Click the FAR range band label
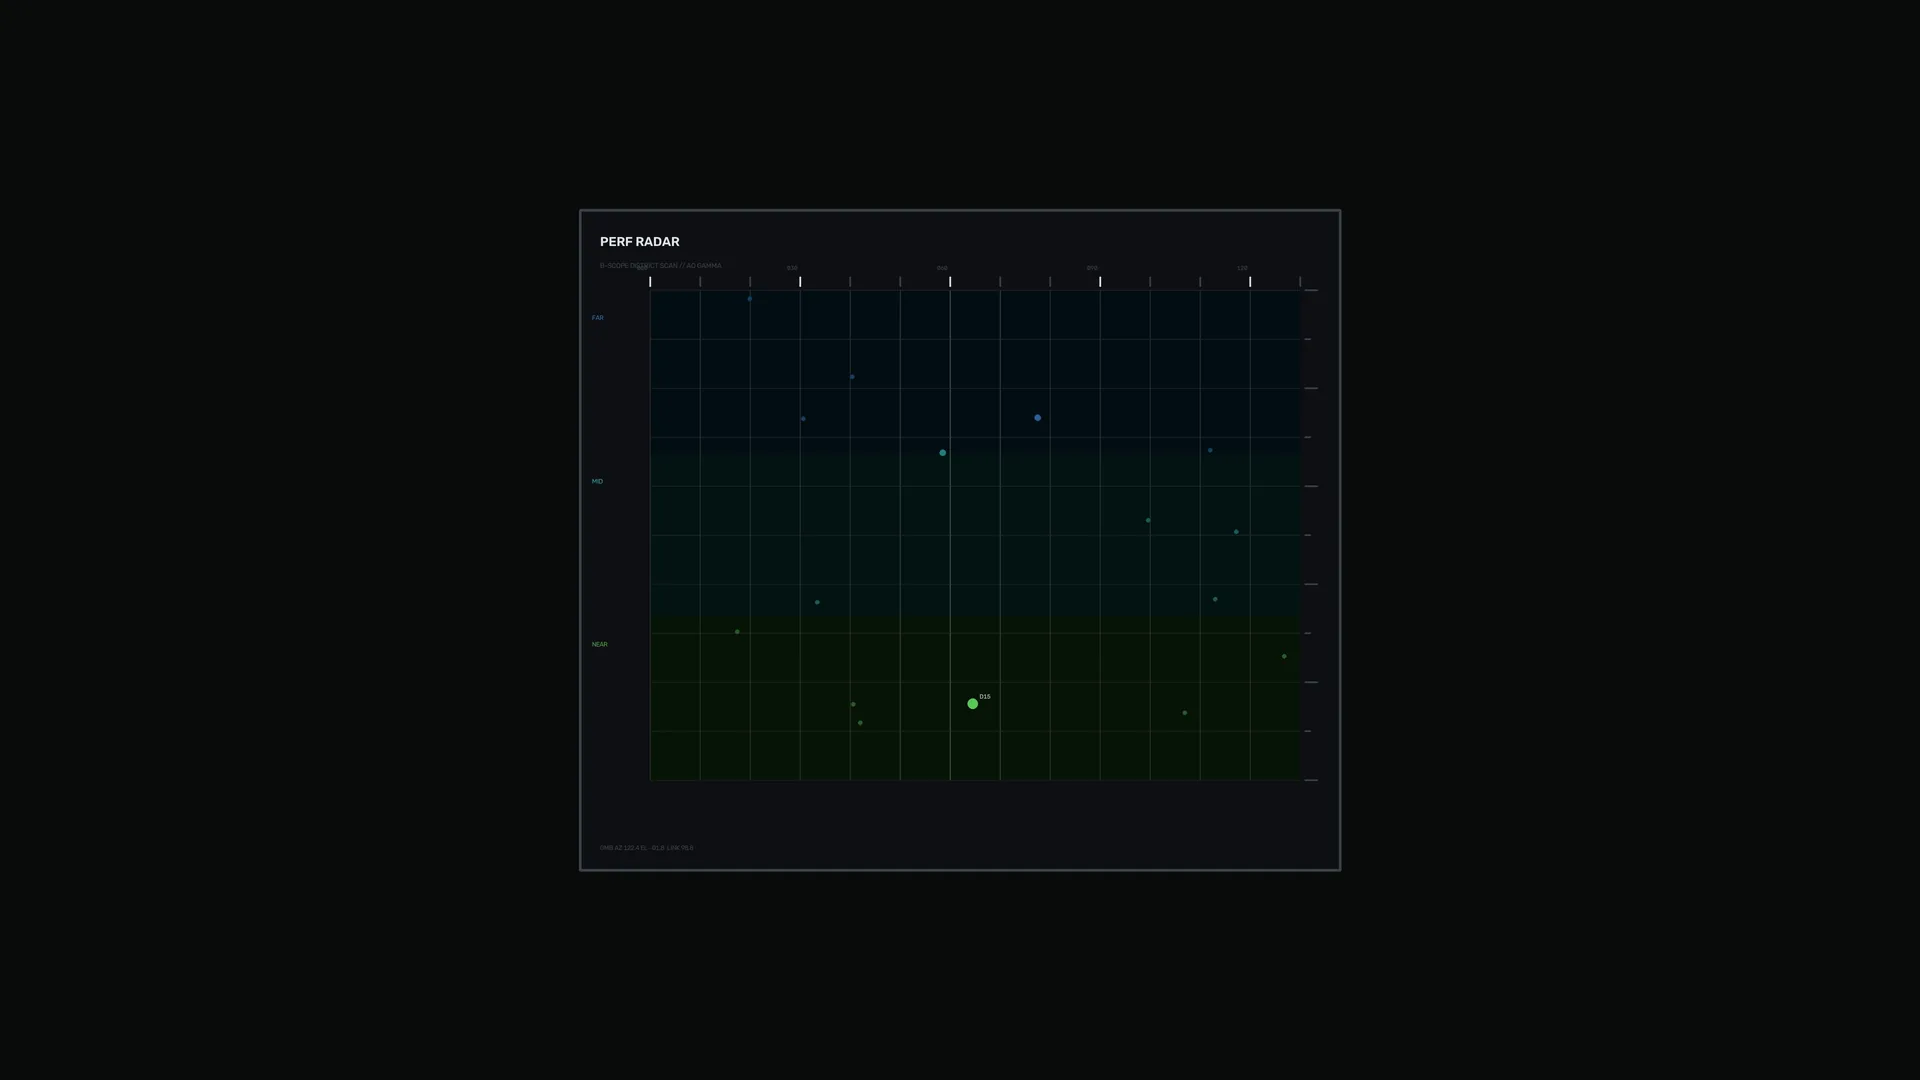Image resolution: width=1920 pixels, height=1080 pixels. (597, 318)
